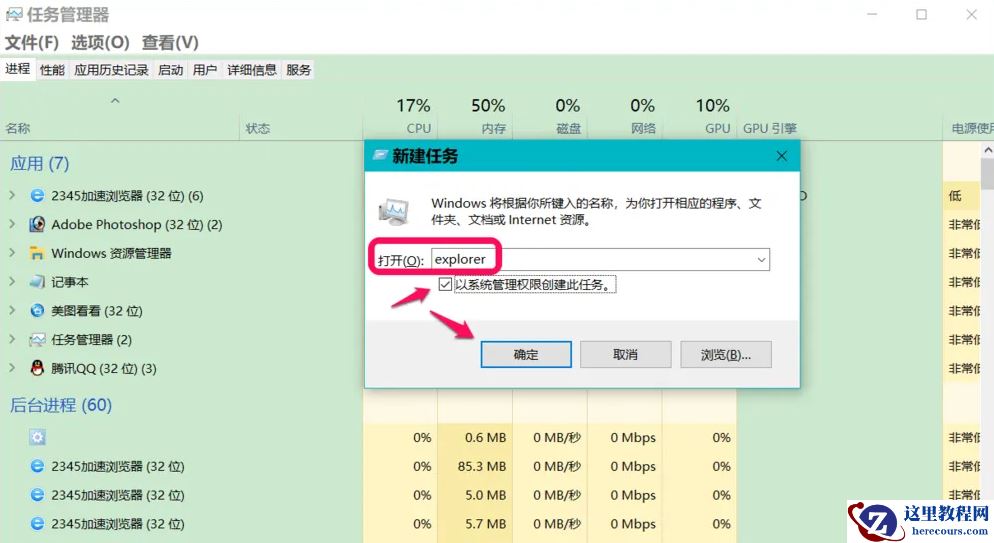Click the 浏览(B)... button
994x543 pixels.
point(726,355)
